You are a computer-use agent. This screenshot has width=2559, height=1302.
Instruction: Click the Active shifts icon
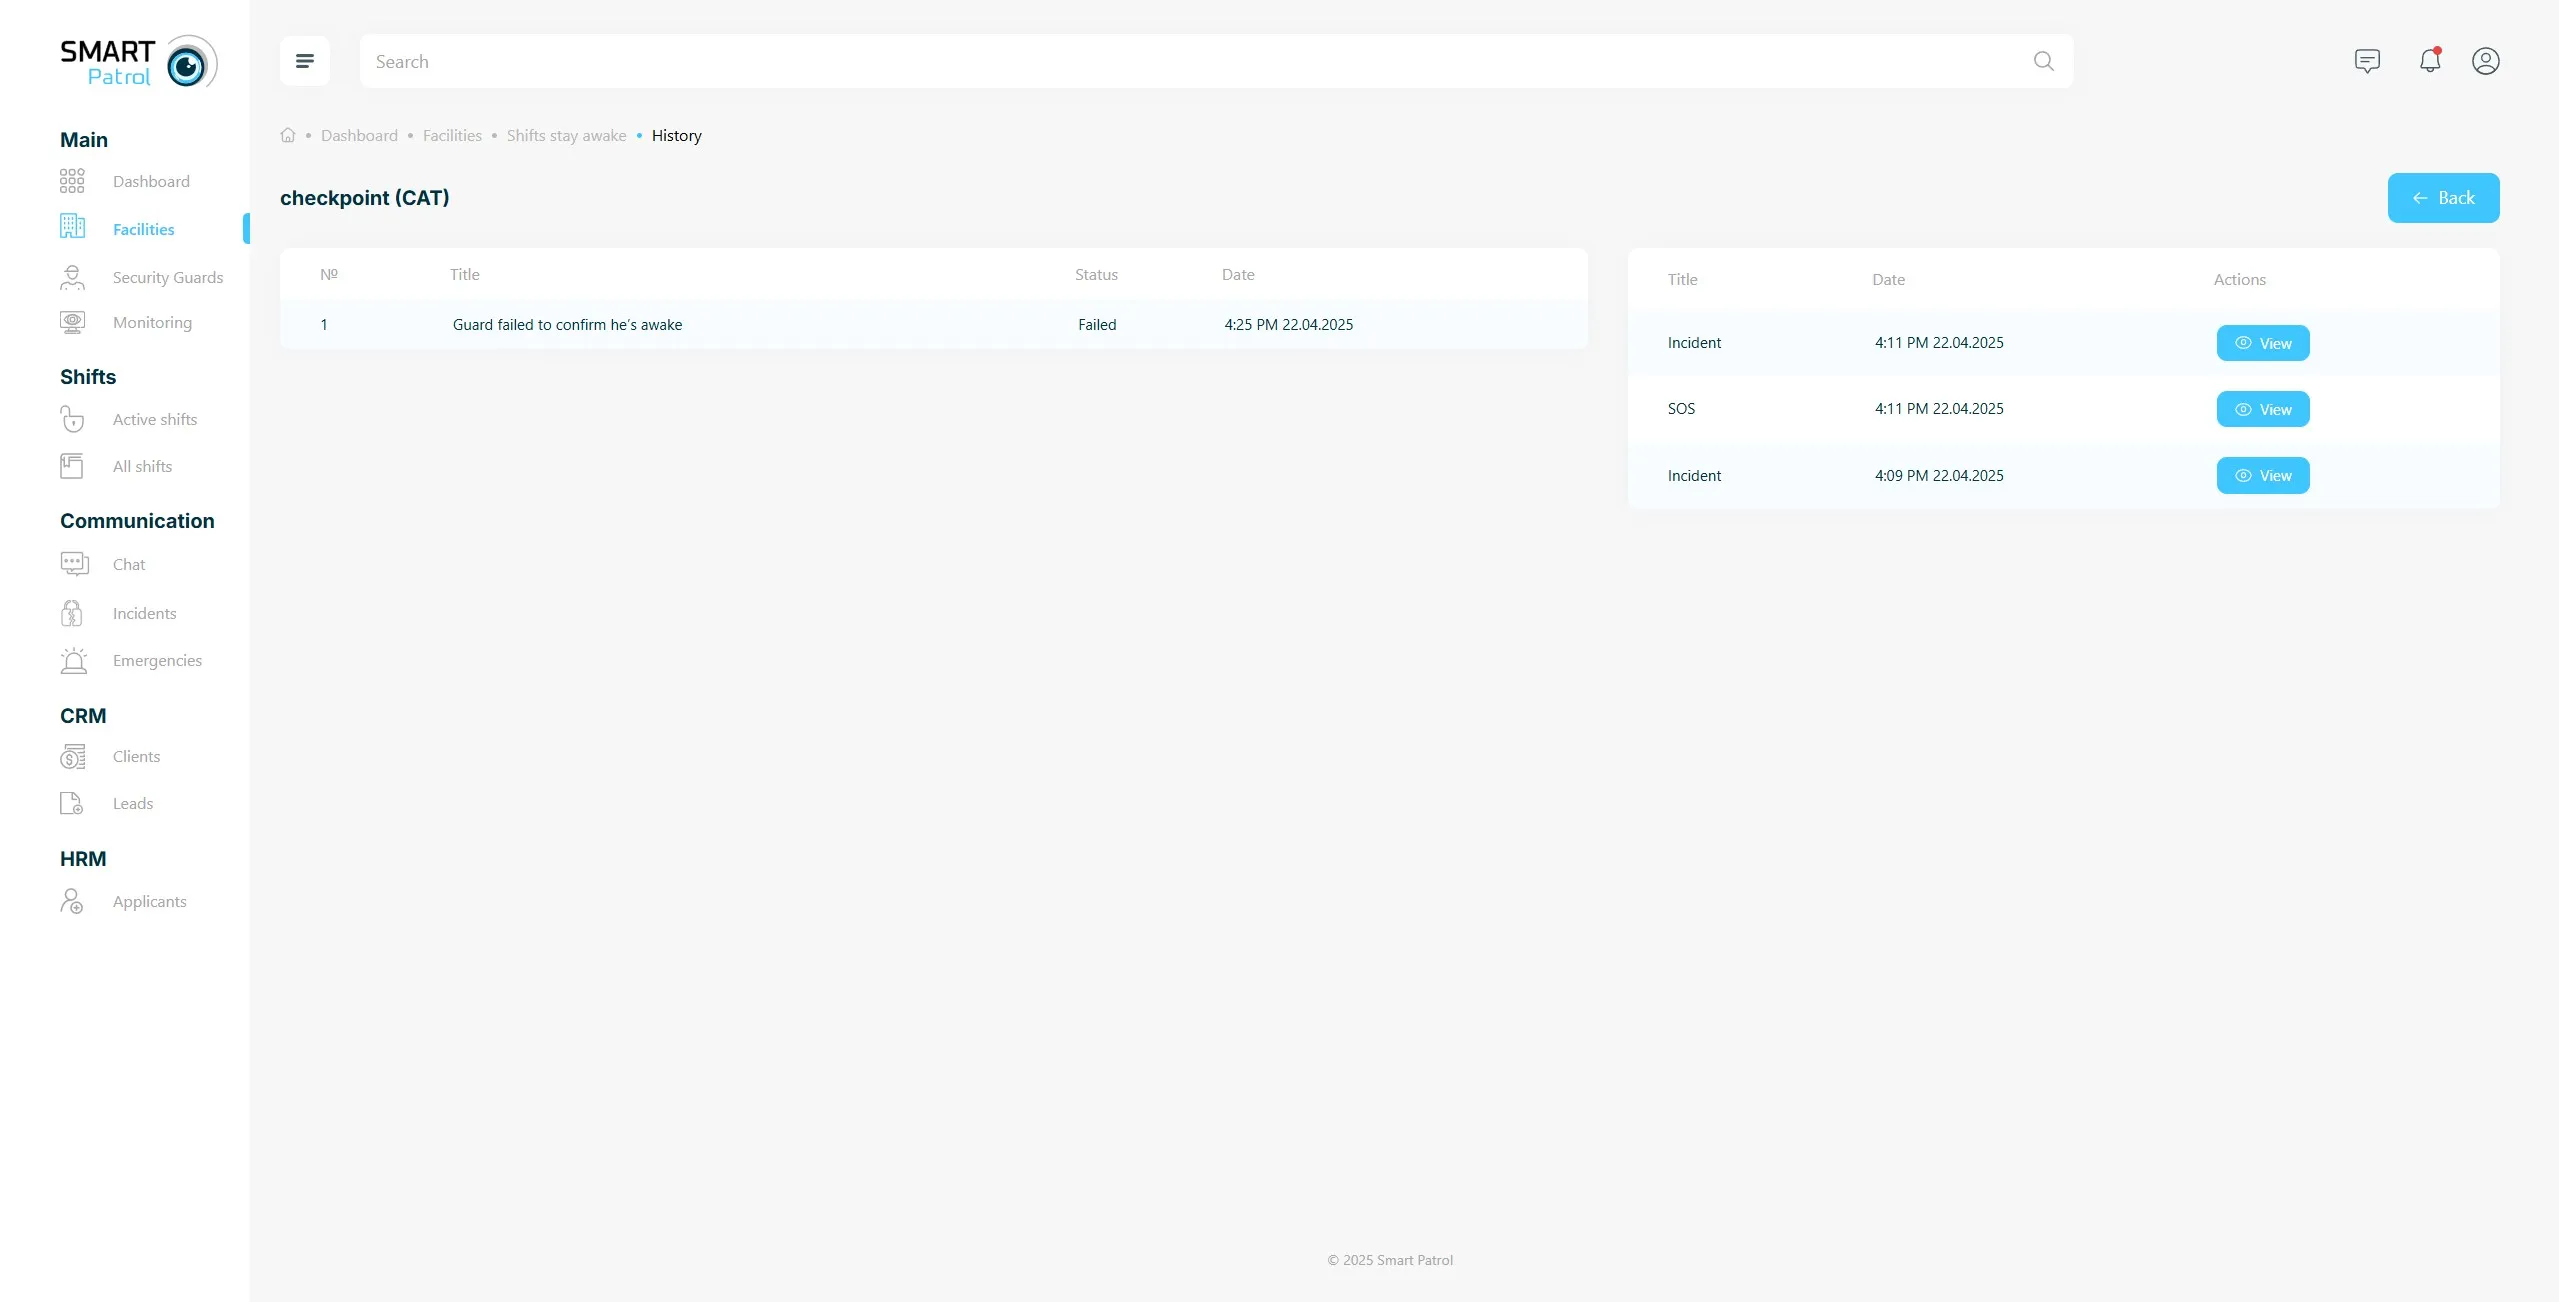(72, 419)
